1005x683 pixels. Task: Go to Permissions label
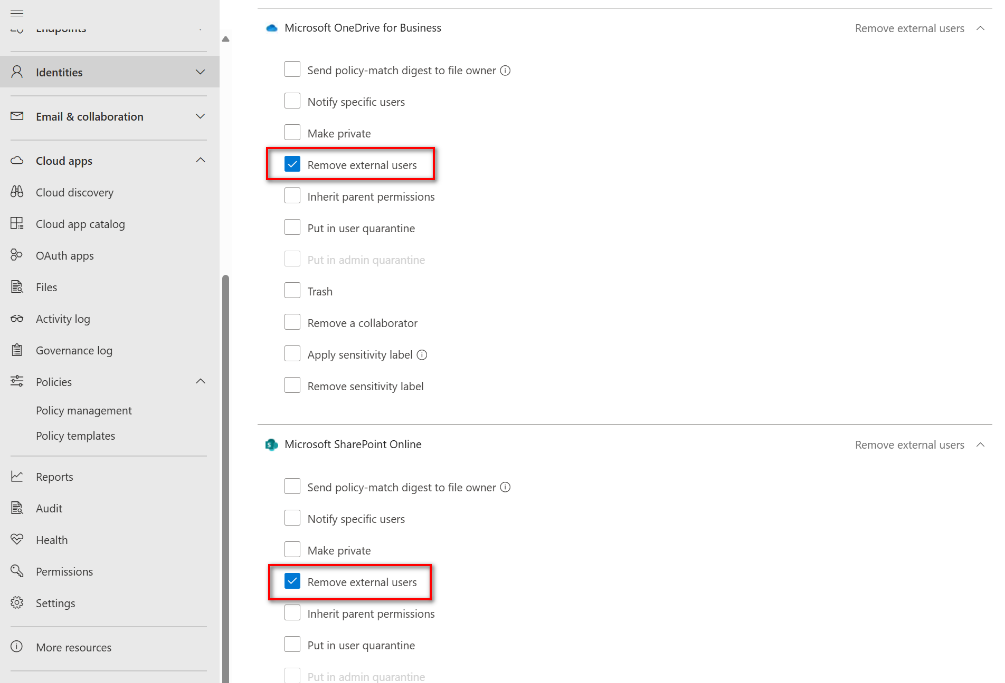click(64, 572)
